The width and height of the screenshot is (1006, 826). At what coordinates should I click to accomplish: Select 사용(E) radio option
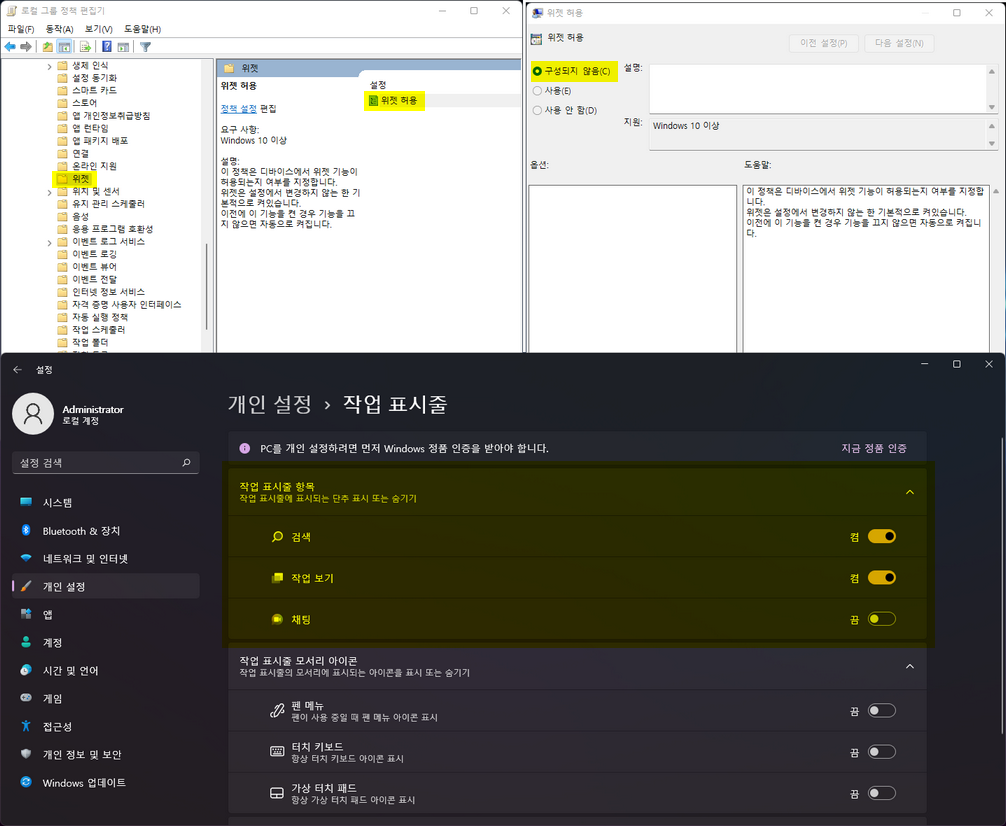pos(537,90)
